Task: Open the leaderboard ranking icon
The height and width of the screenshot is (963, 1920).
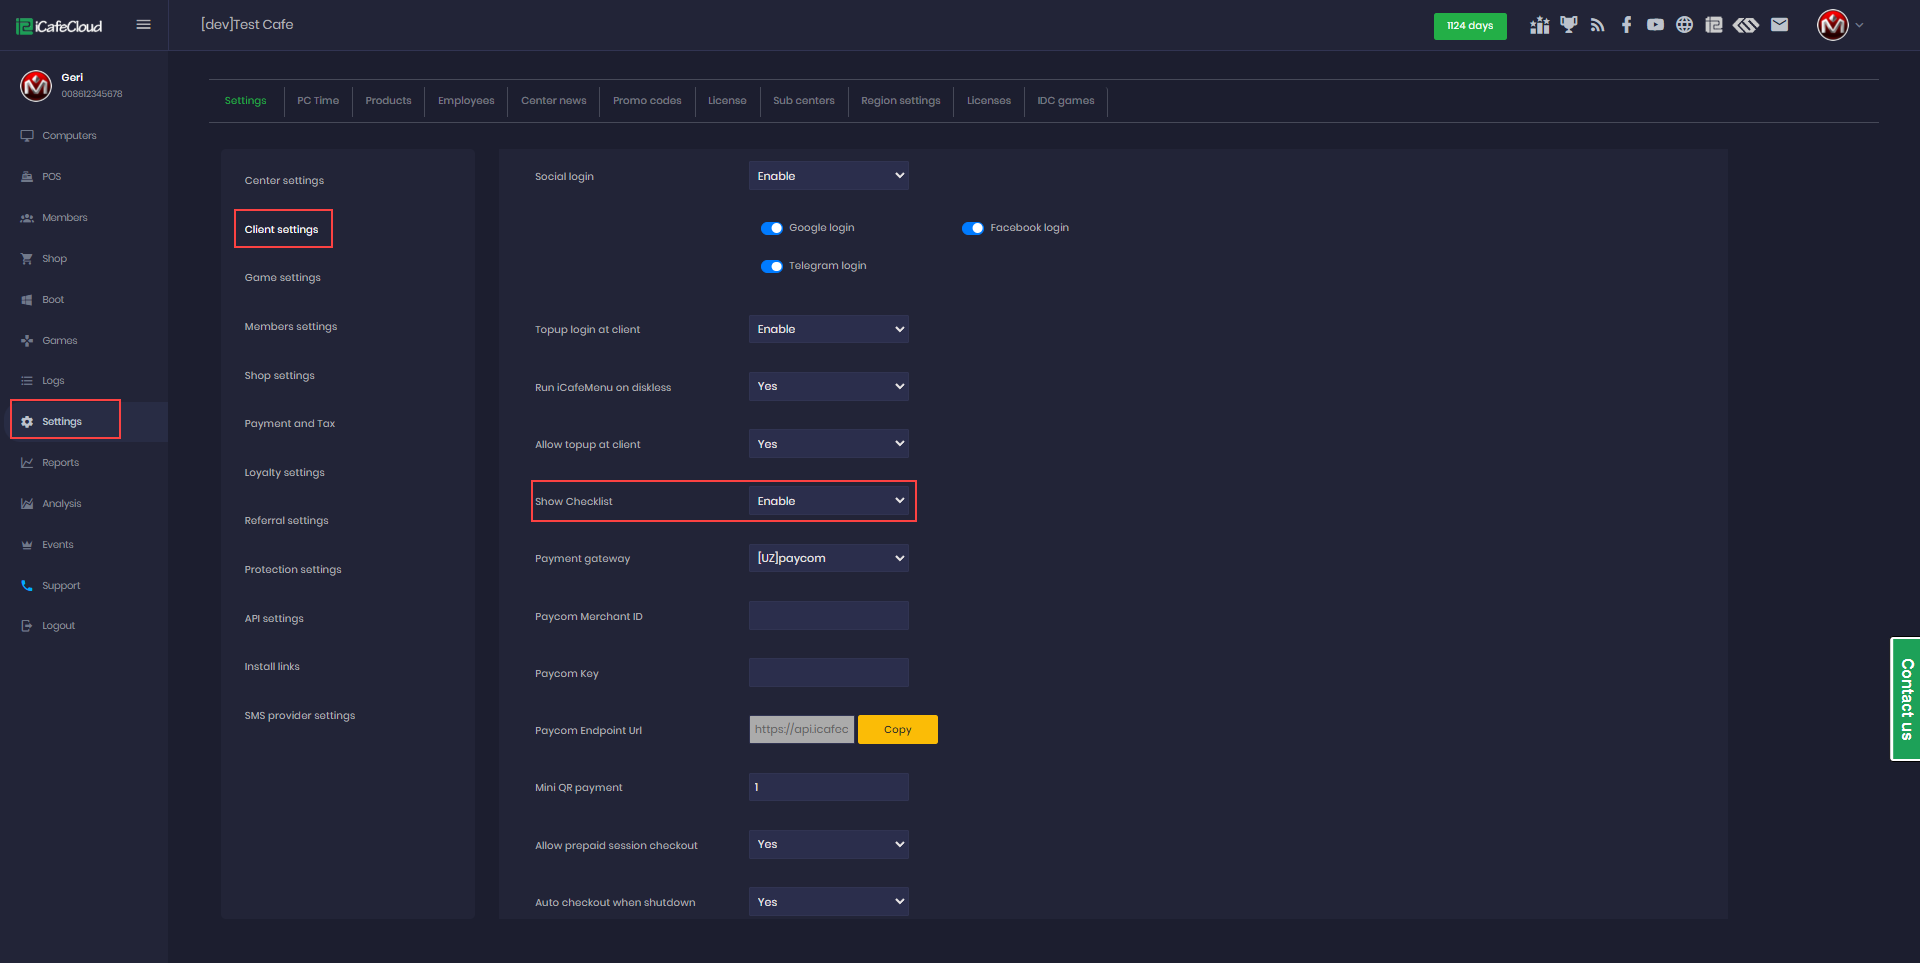Action: click(x=1539, y=25)
